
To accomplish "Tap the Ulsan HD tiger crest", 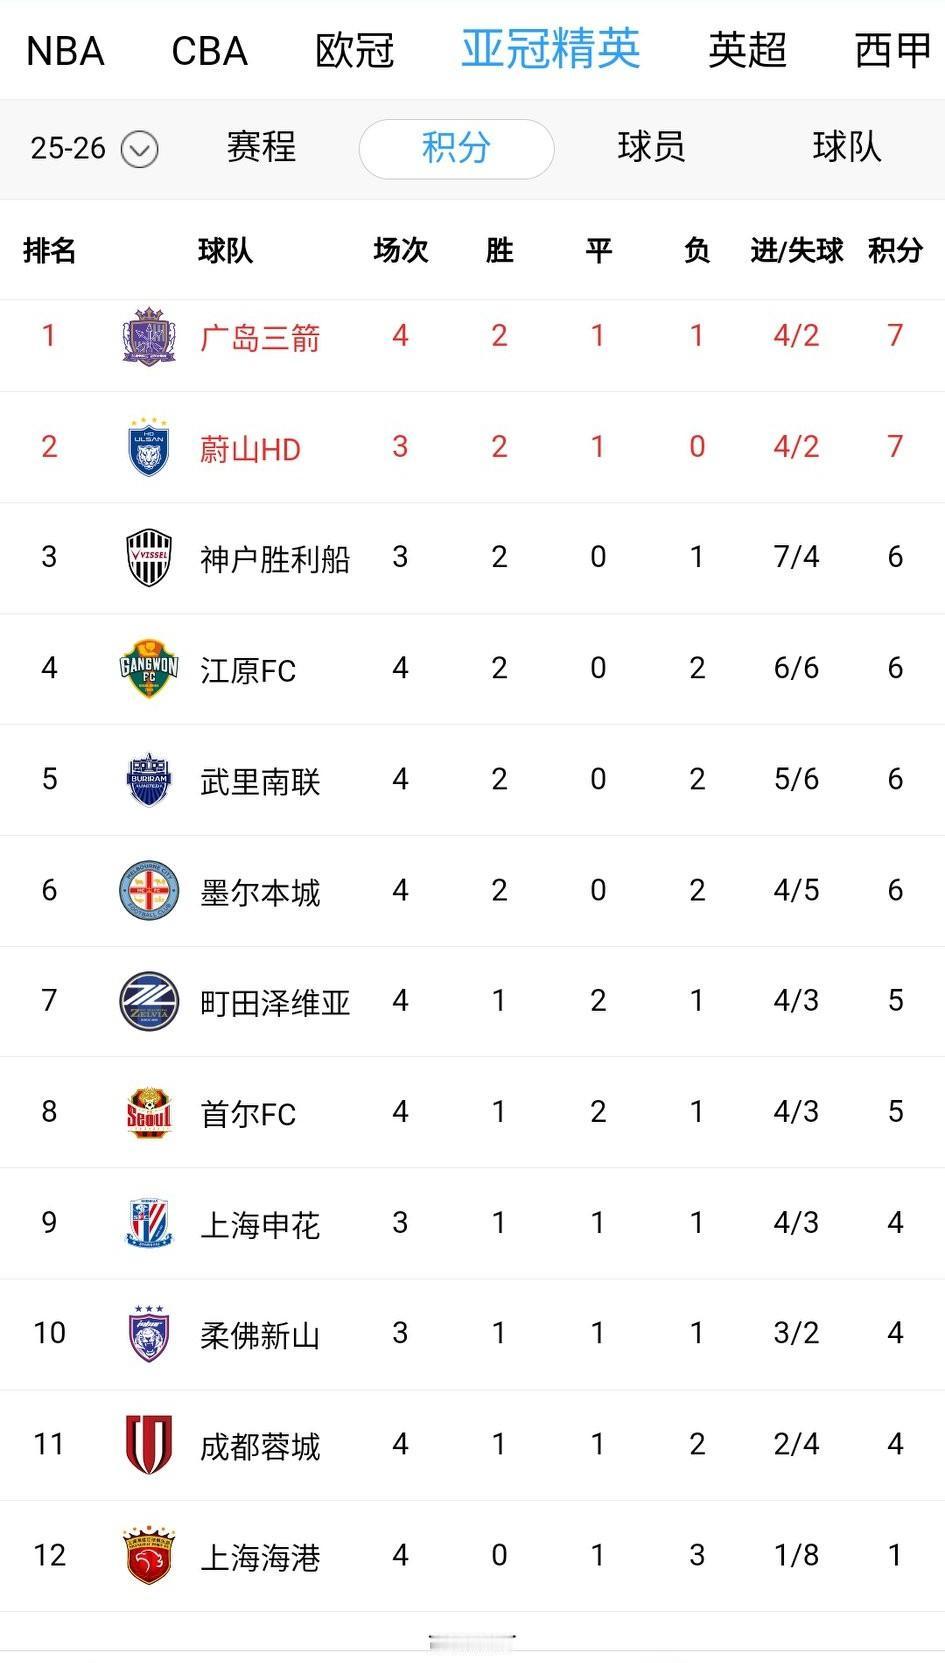I will pyautogui.click(x=149, y=447).
